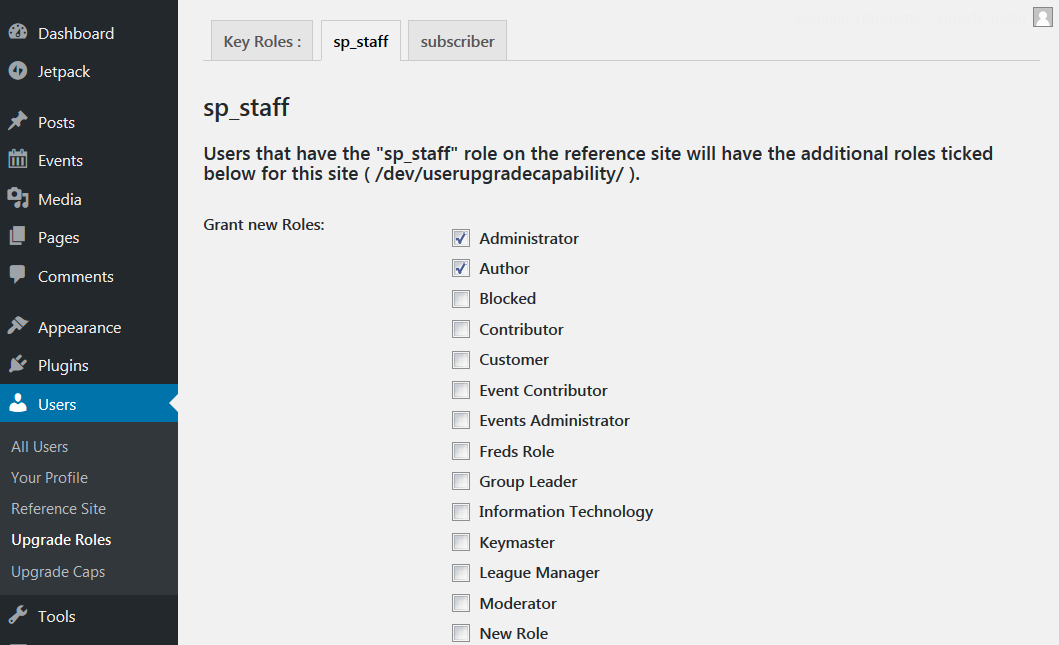Click the Pages stacked-sheets icon
Screen dimensions: 1059x645
click(x=18, y=236)
